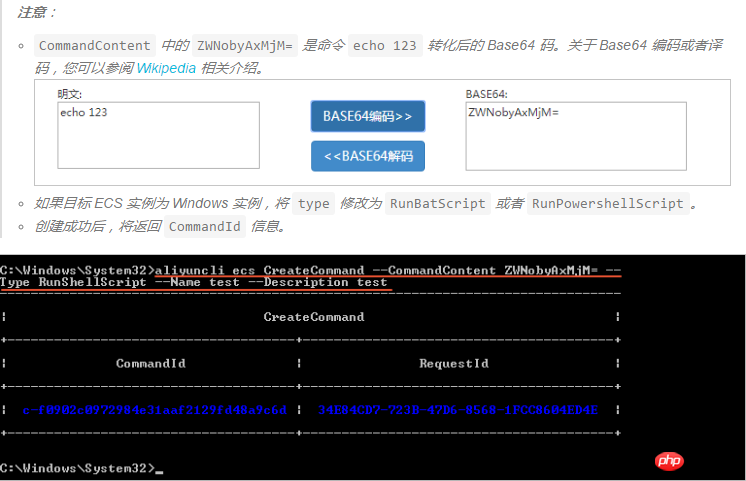Focus the BASE64 output text area
This screenshot has width=746, height=481.
tap(576, 136)
